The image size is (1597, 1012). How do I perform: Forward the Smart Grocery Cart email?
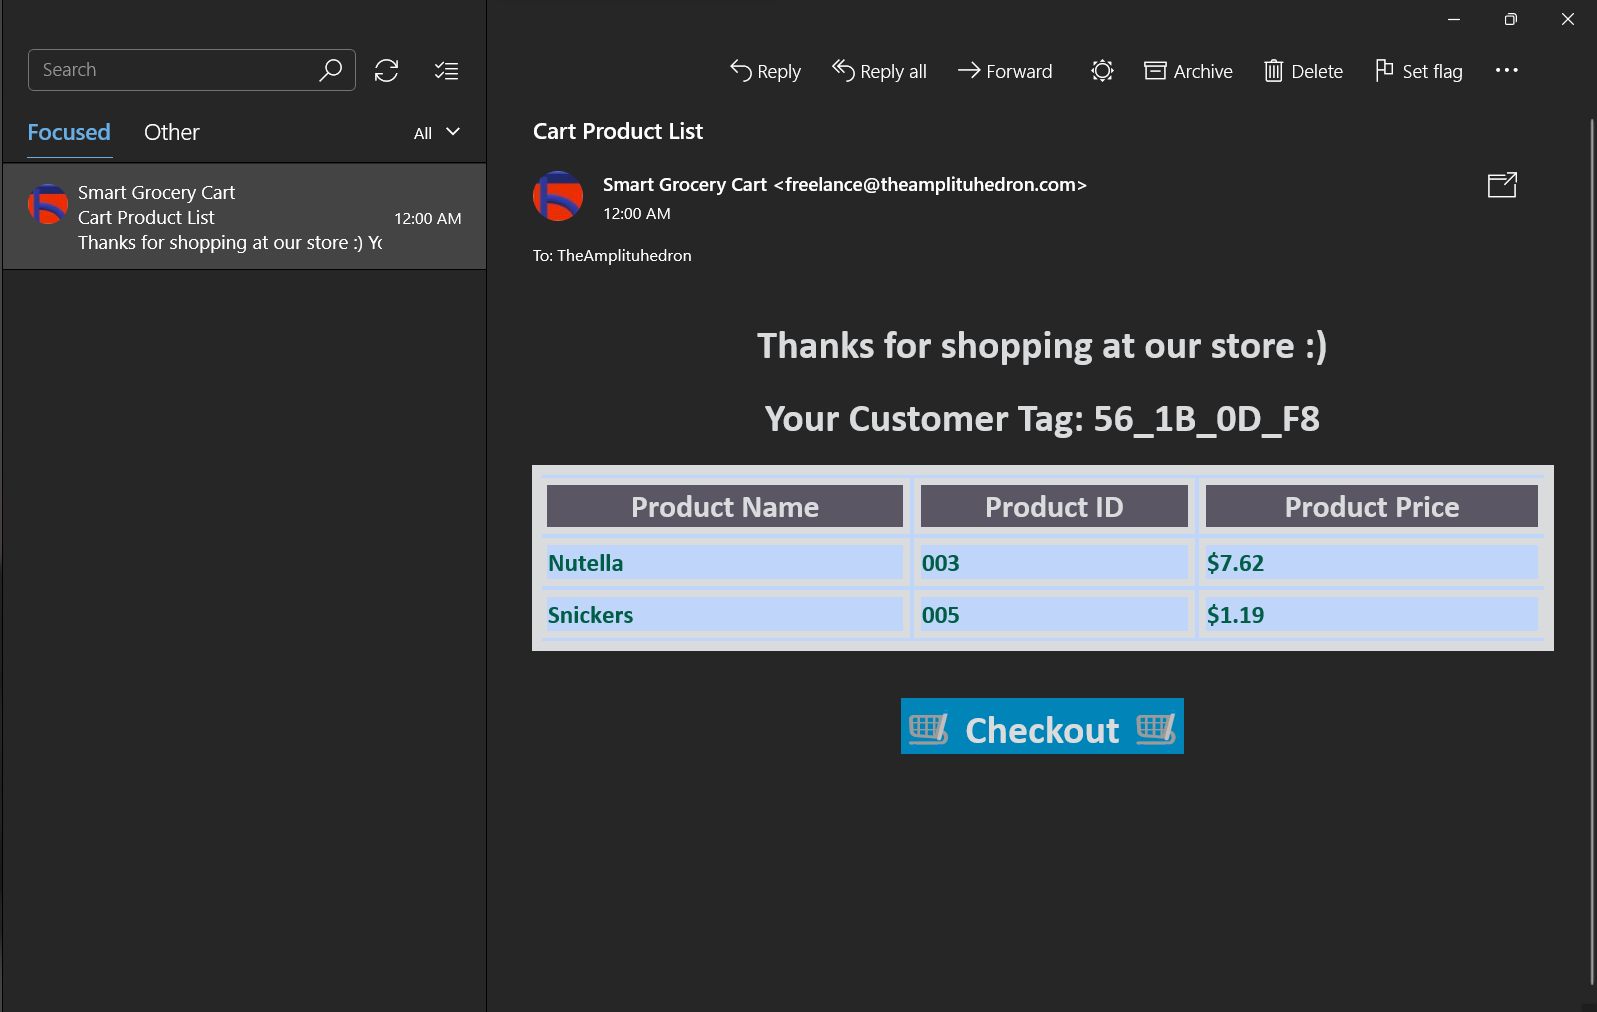coord(1005,71)
